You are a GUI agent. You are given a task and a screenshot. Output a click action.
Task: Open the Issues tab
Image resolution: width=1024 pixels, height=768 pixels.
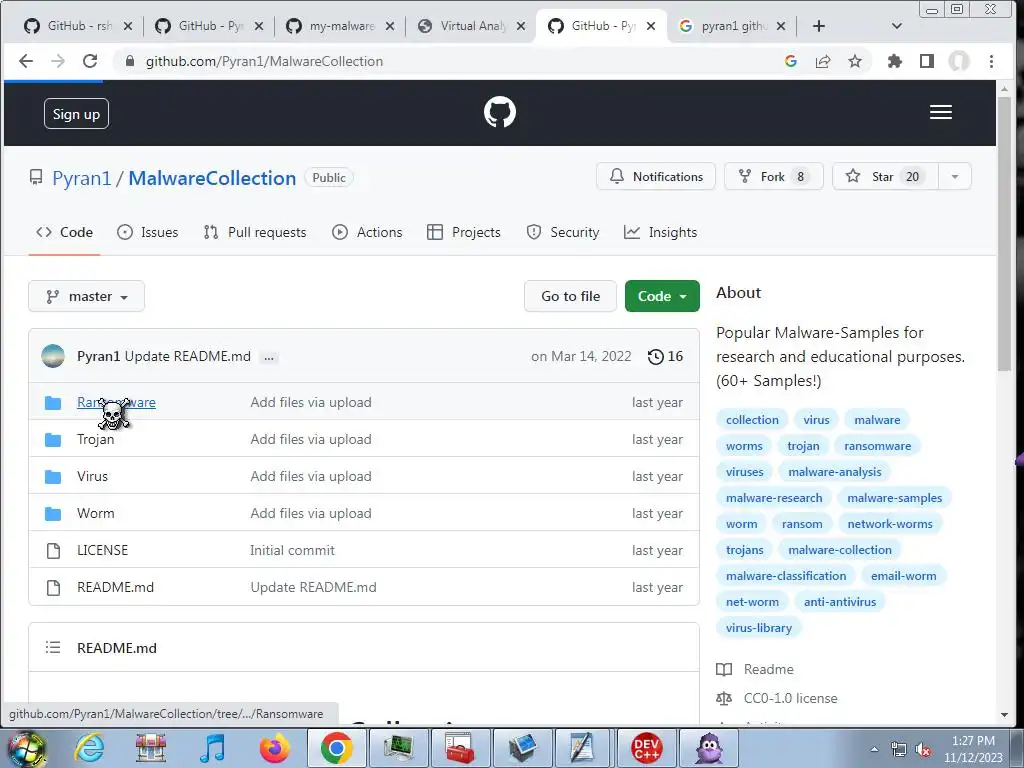point(147,232)
